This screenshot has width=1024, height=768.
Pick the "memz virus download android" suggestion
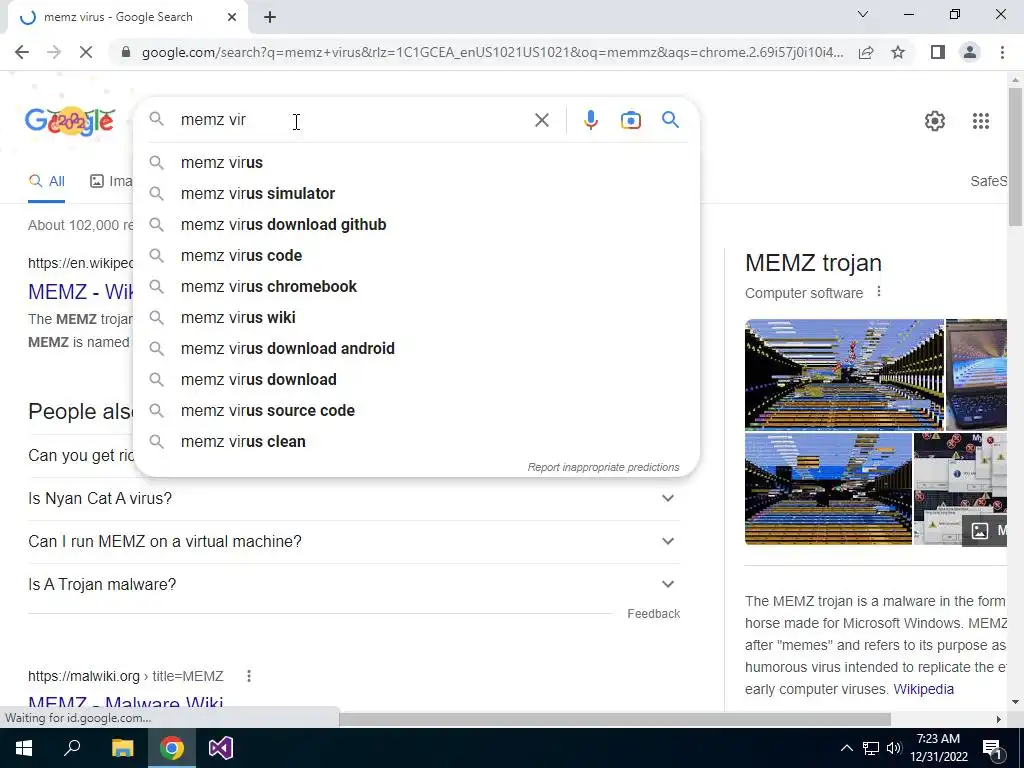click(x=416, y=349)
